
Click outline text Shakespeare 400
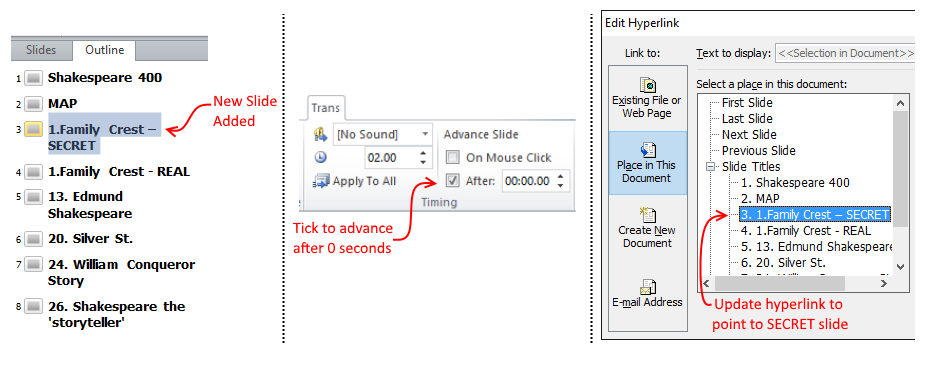coord(105,78)
